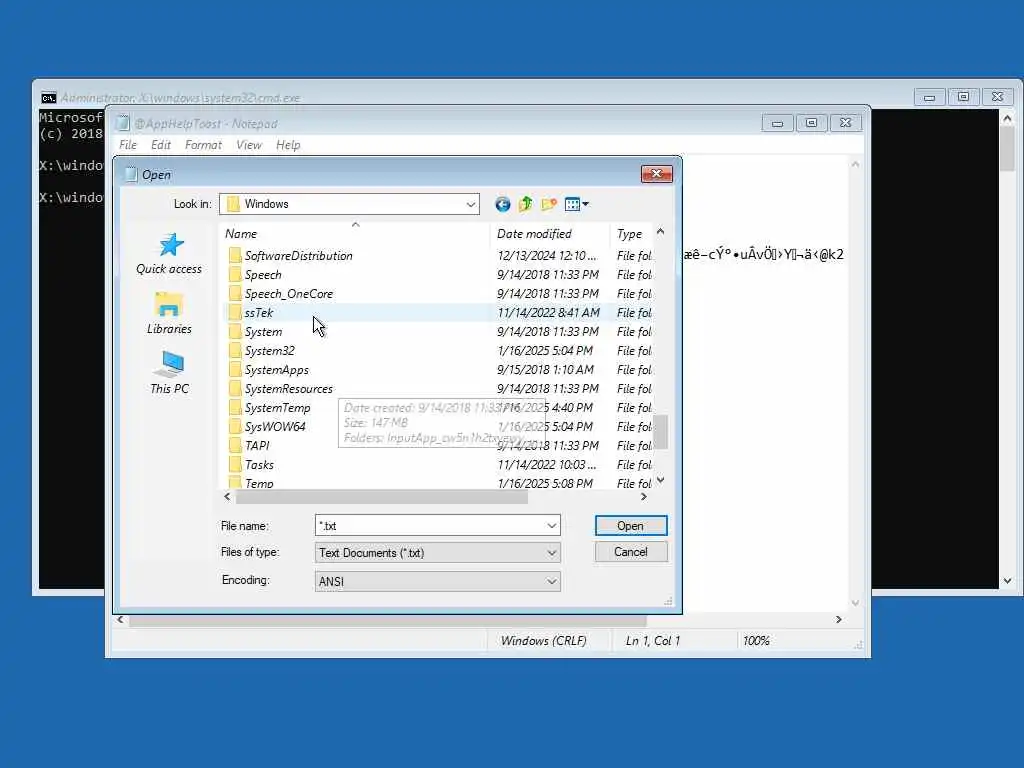Viewport: 1024px width, 768px height.
Task: Open the Encoding dropdown
Action: point(438,581)
